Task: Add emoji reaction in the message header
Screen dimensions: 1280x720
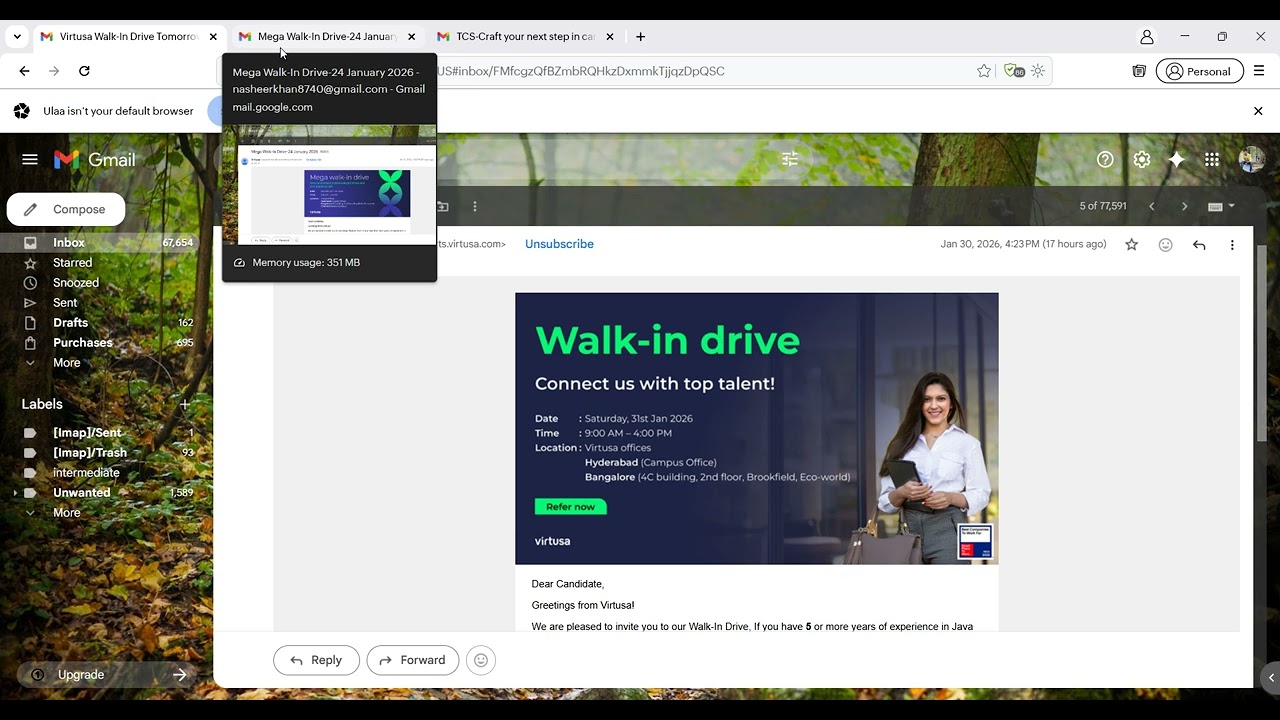Action: tap(1165, 245)
